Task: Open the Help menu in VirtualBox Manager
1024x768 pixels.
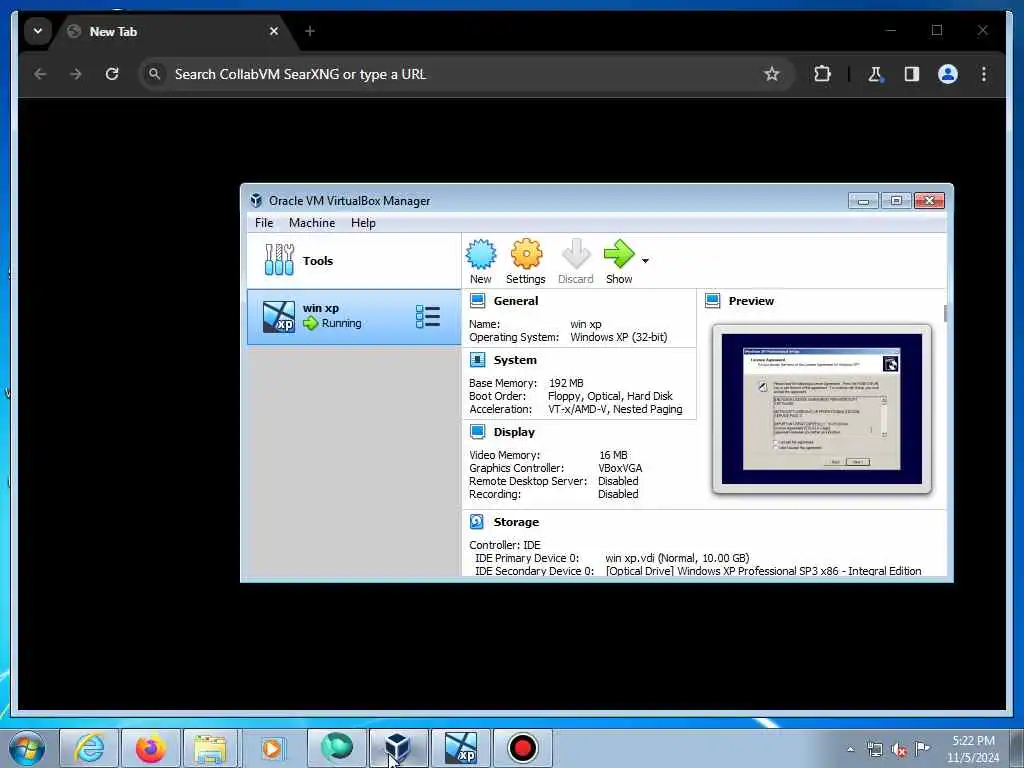Action: [x=363, y=223]
